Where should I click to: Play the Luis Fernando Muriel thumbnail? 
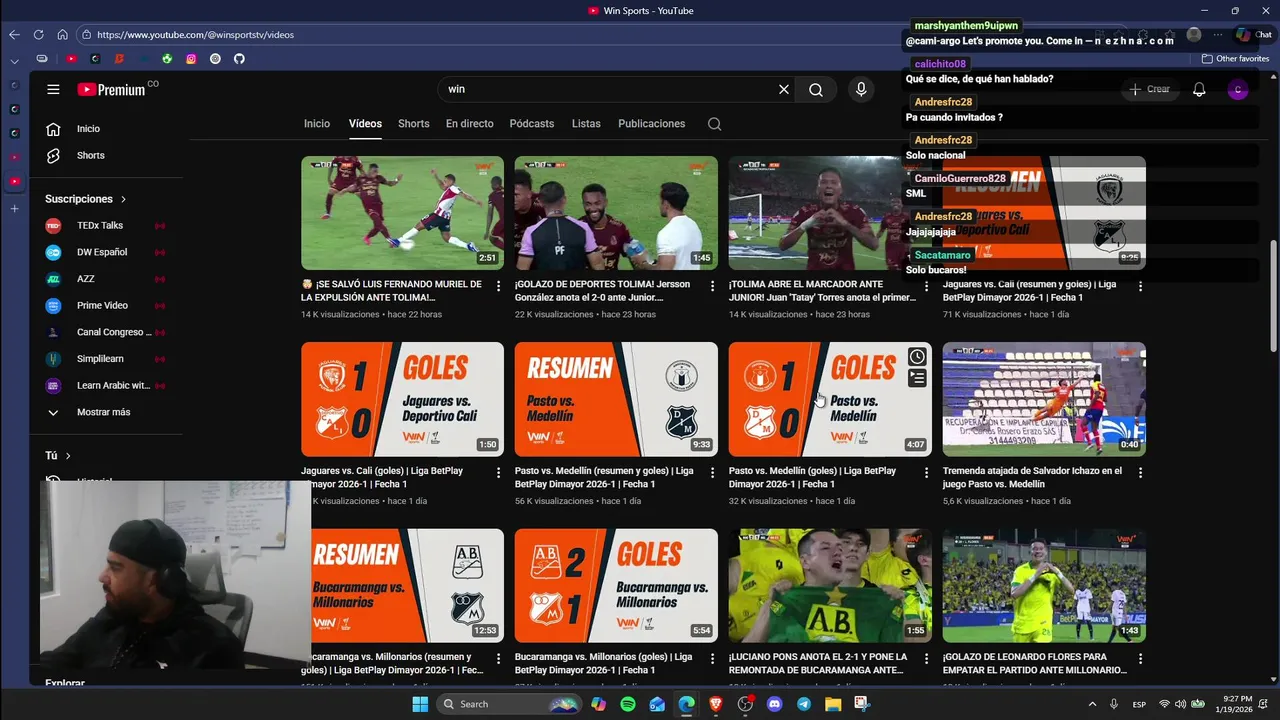coord(402,213)
